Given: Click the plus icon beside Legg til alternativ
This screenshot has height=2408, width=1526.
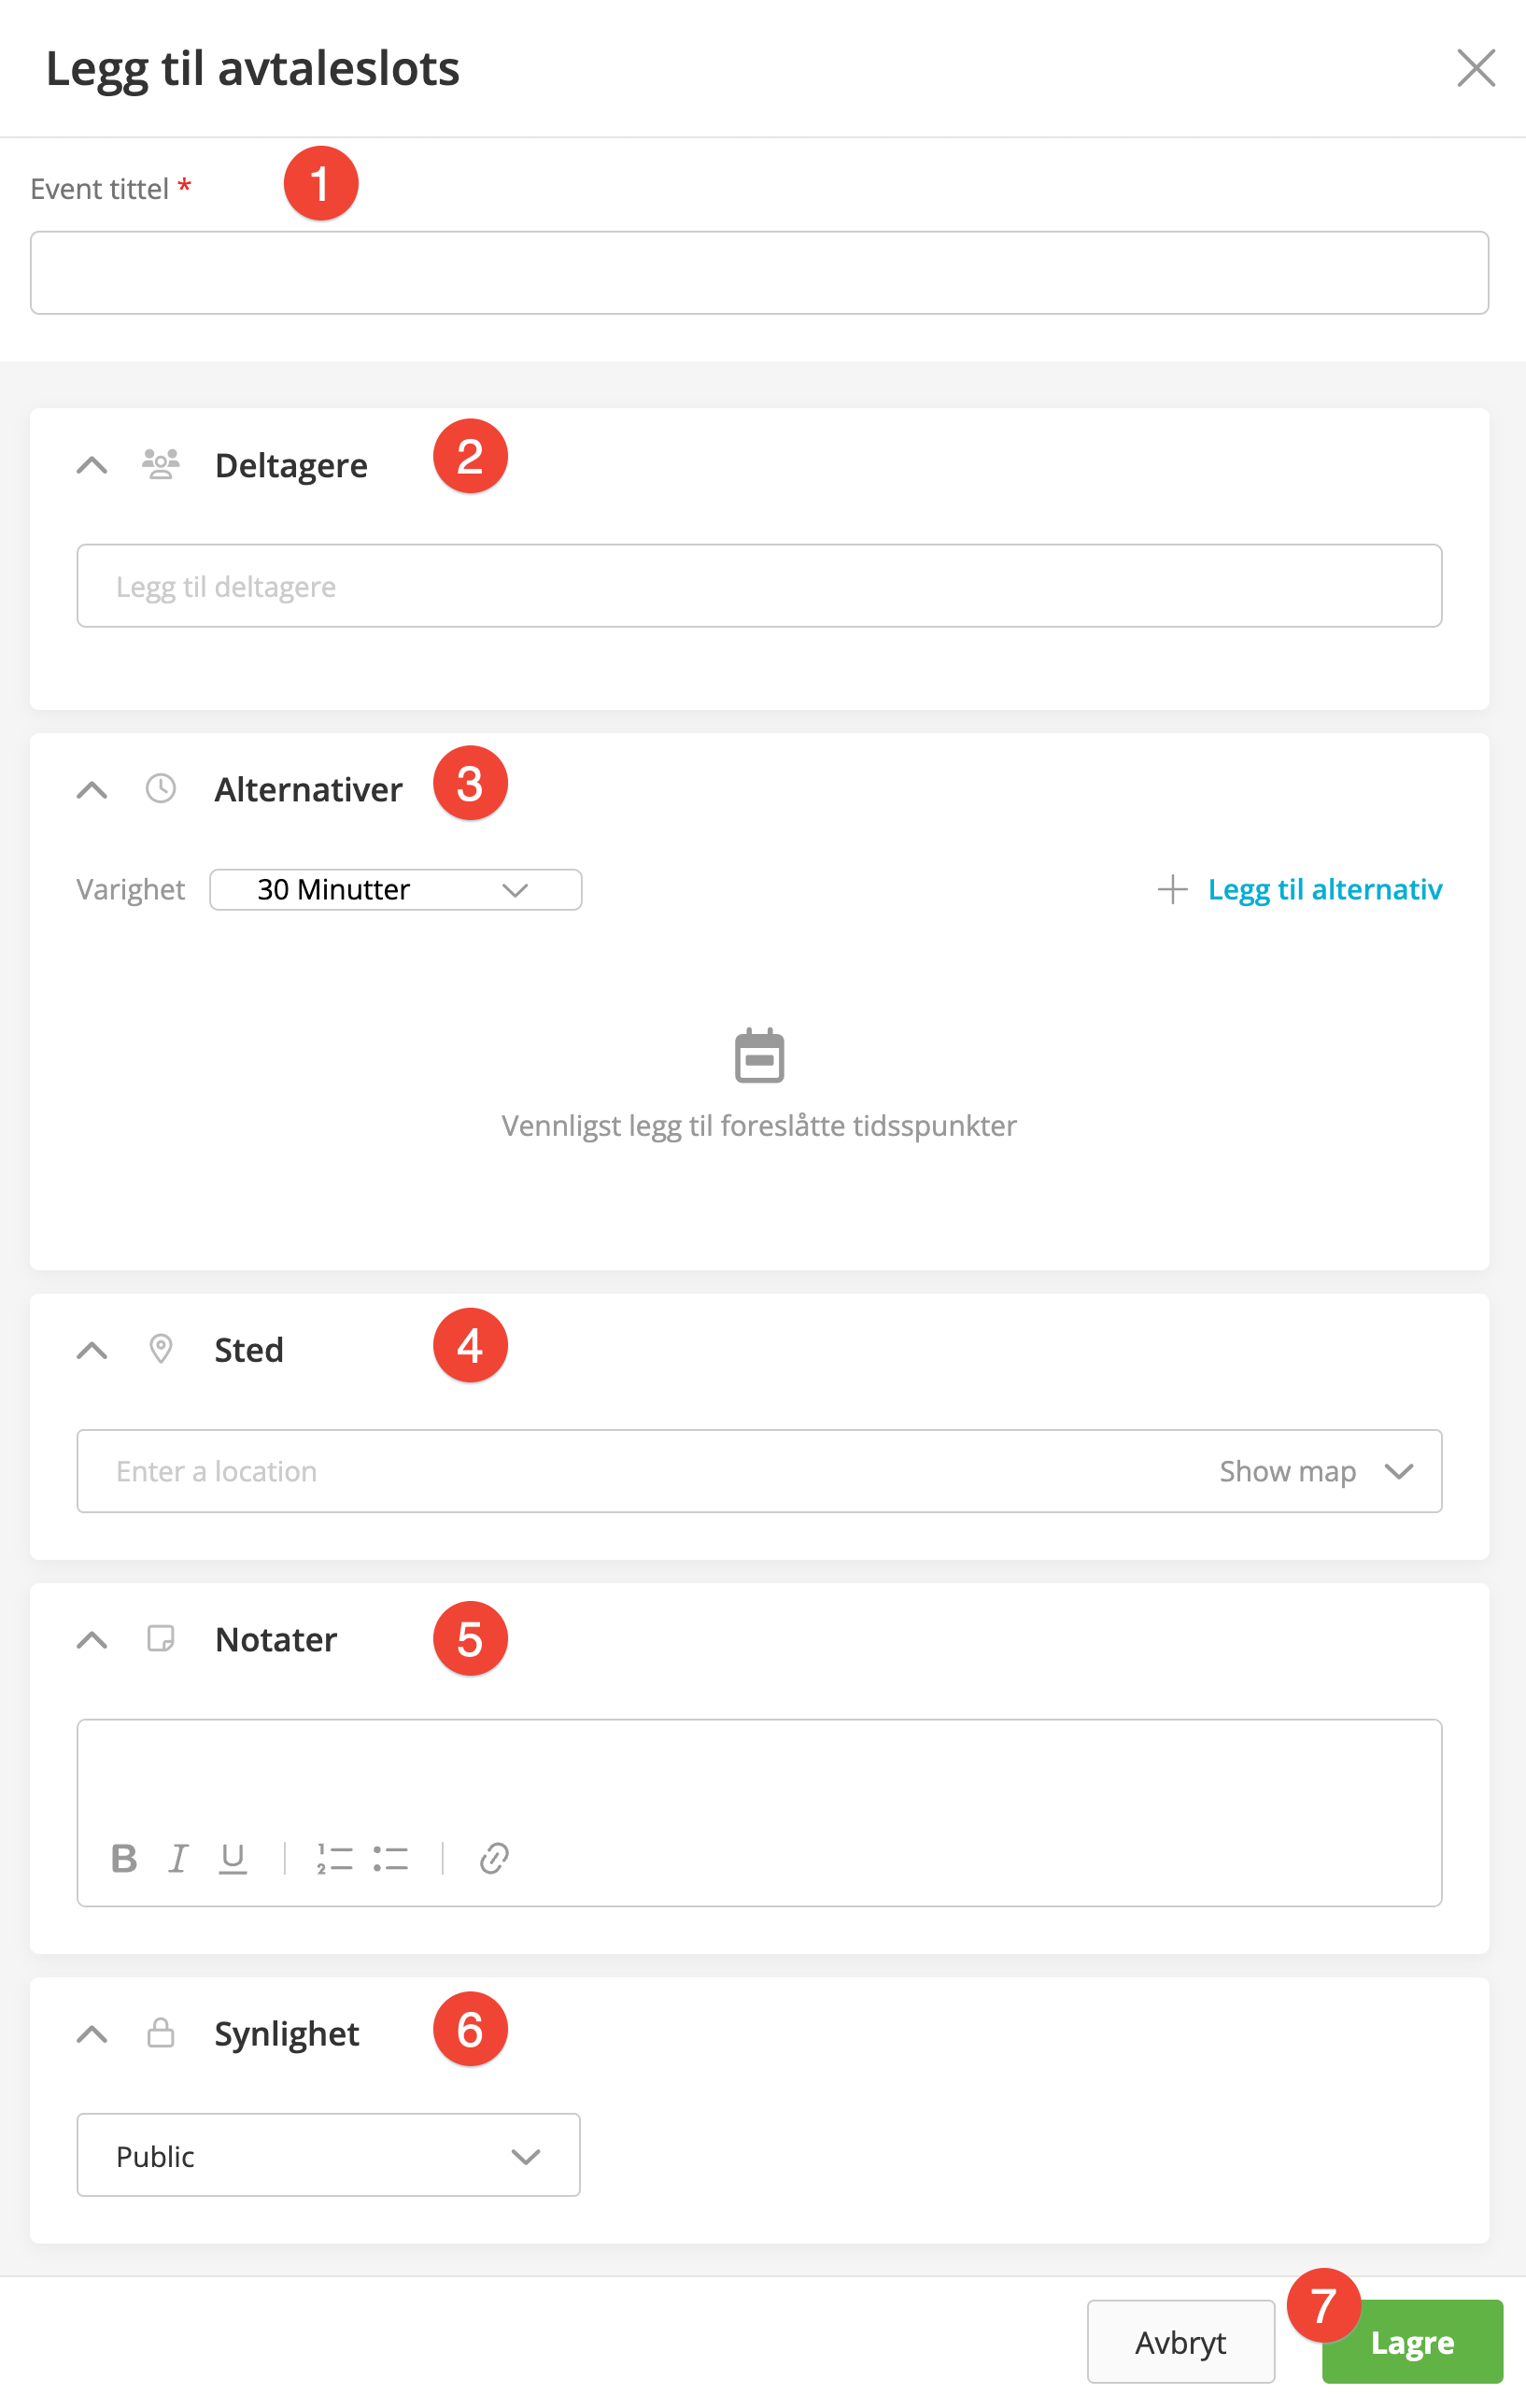Looking at the screenshot, I should click(1172, 889).
